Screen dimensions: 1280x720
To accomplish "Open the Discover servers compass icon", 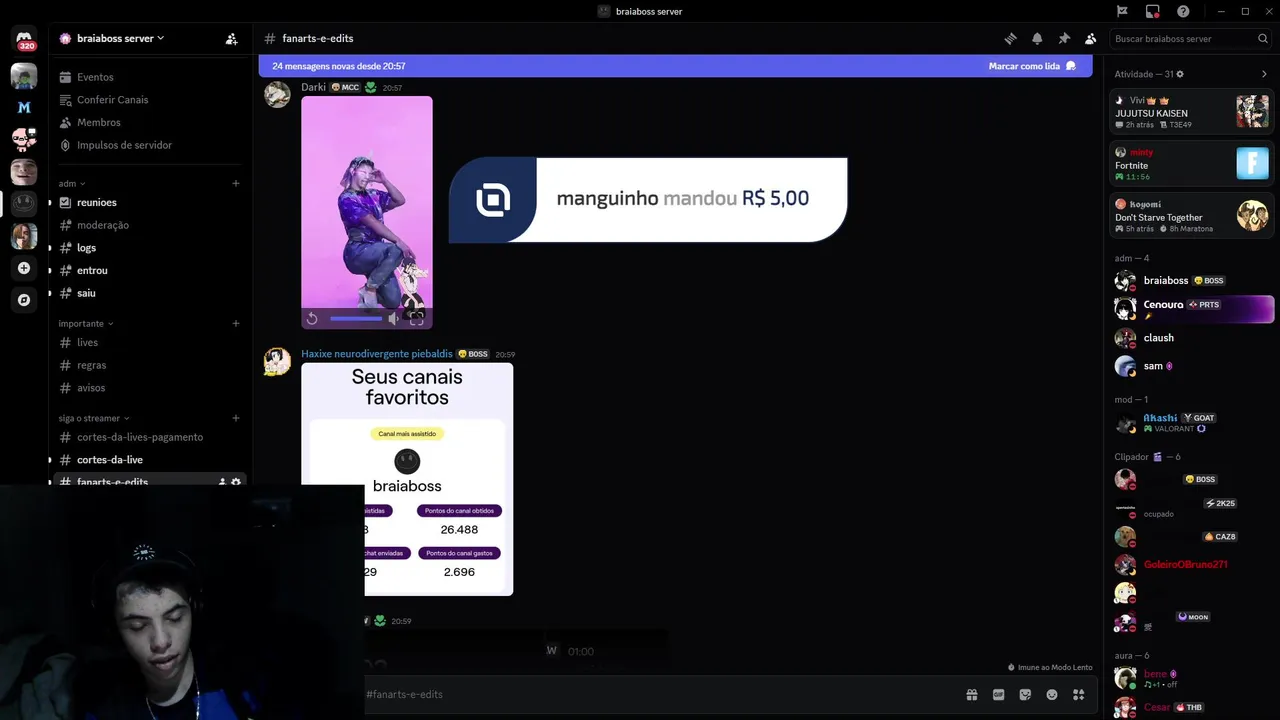I will point(24,299).
